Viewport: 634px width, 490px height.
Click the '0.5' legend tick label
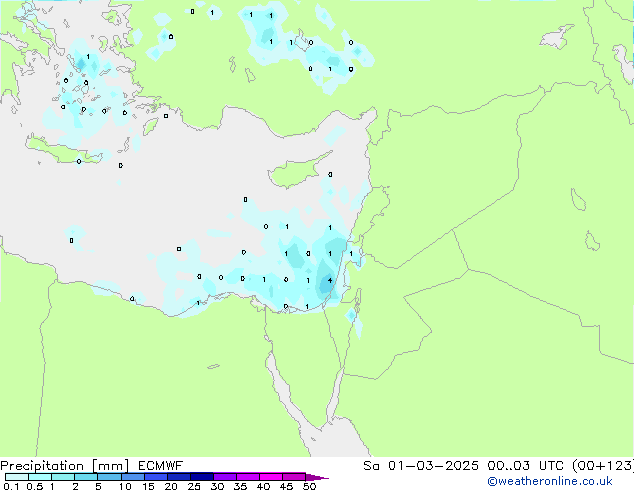pos(35,486)
